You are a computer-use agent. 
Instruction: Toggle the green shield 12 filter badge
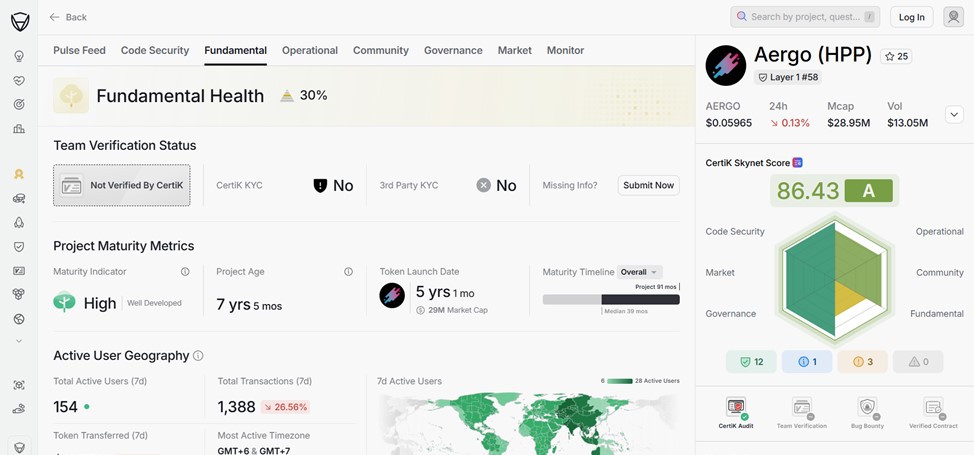[750, 362]
